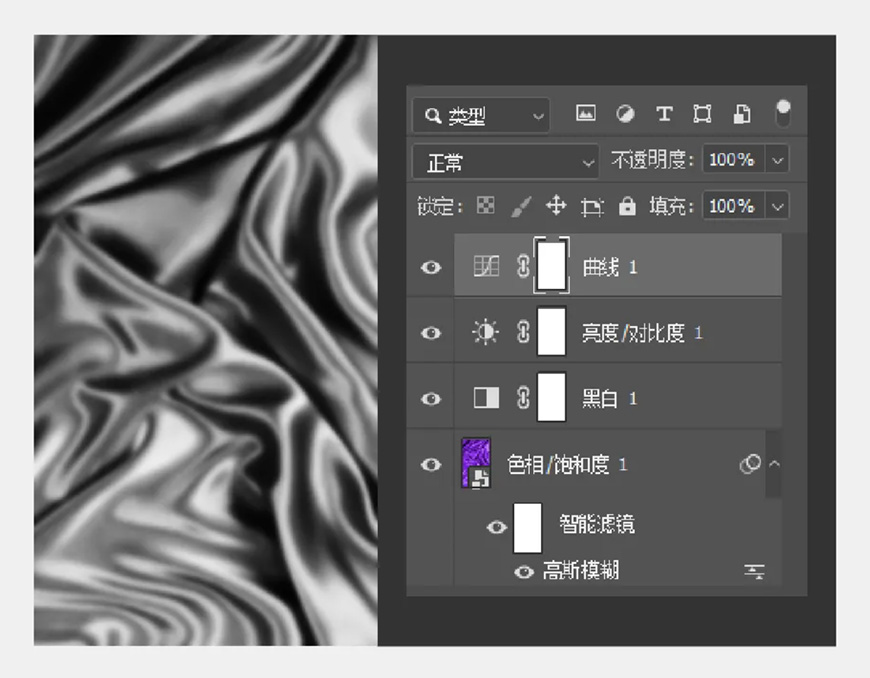870x678 pixels.
Task: Click the link icon on the Curves layer
Action: tap(523, 265)
